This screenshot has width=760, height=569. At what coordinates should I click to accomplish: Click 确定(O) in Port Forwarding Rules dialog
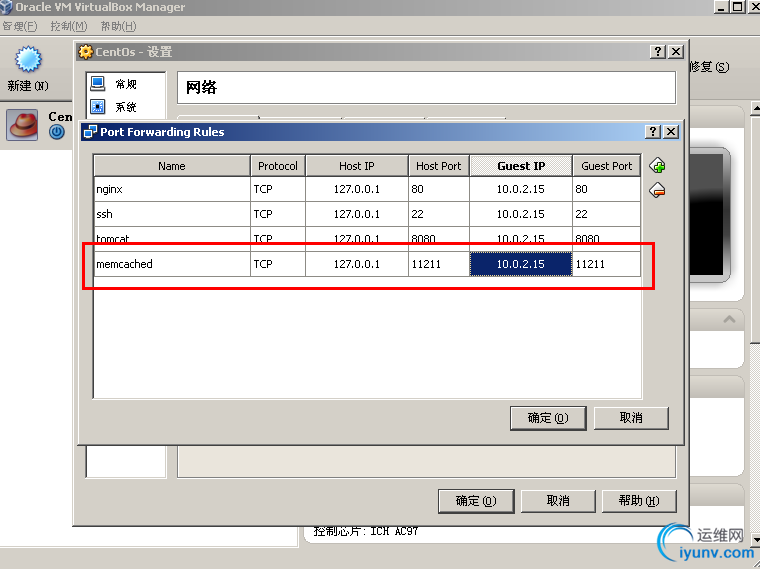click(x=548, y=418)
